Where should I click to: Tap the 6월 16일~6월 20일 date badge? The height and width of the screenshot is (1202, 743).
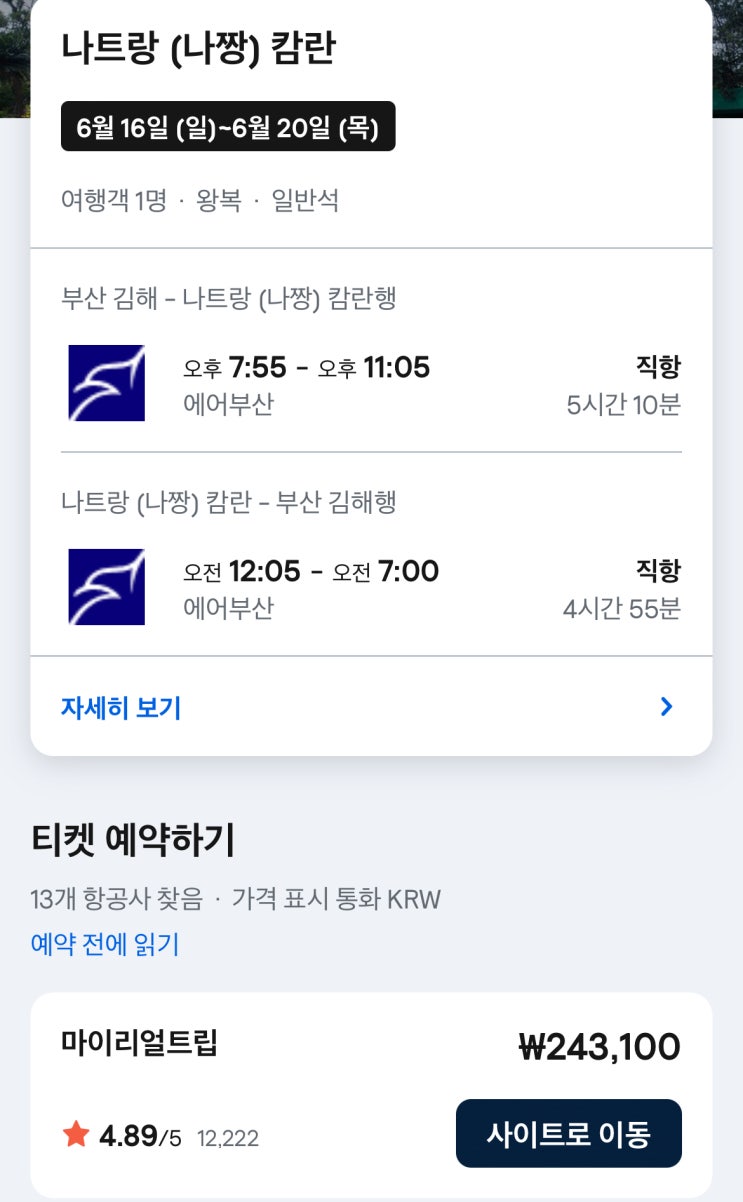(228, 127)
